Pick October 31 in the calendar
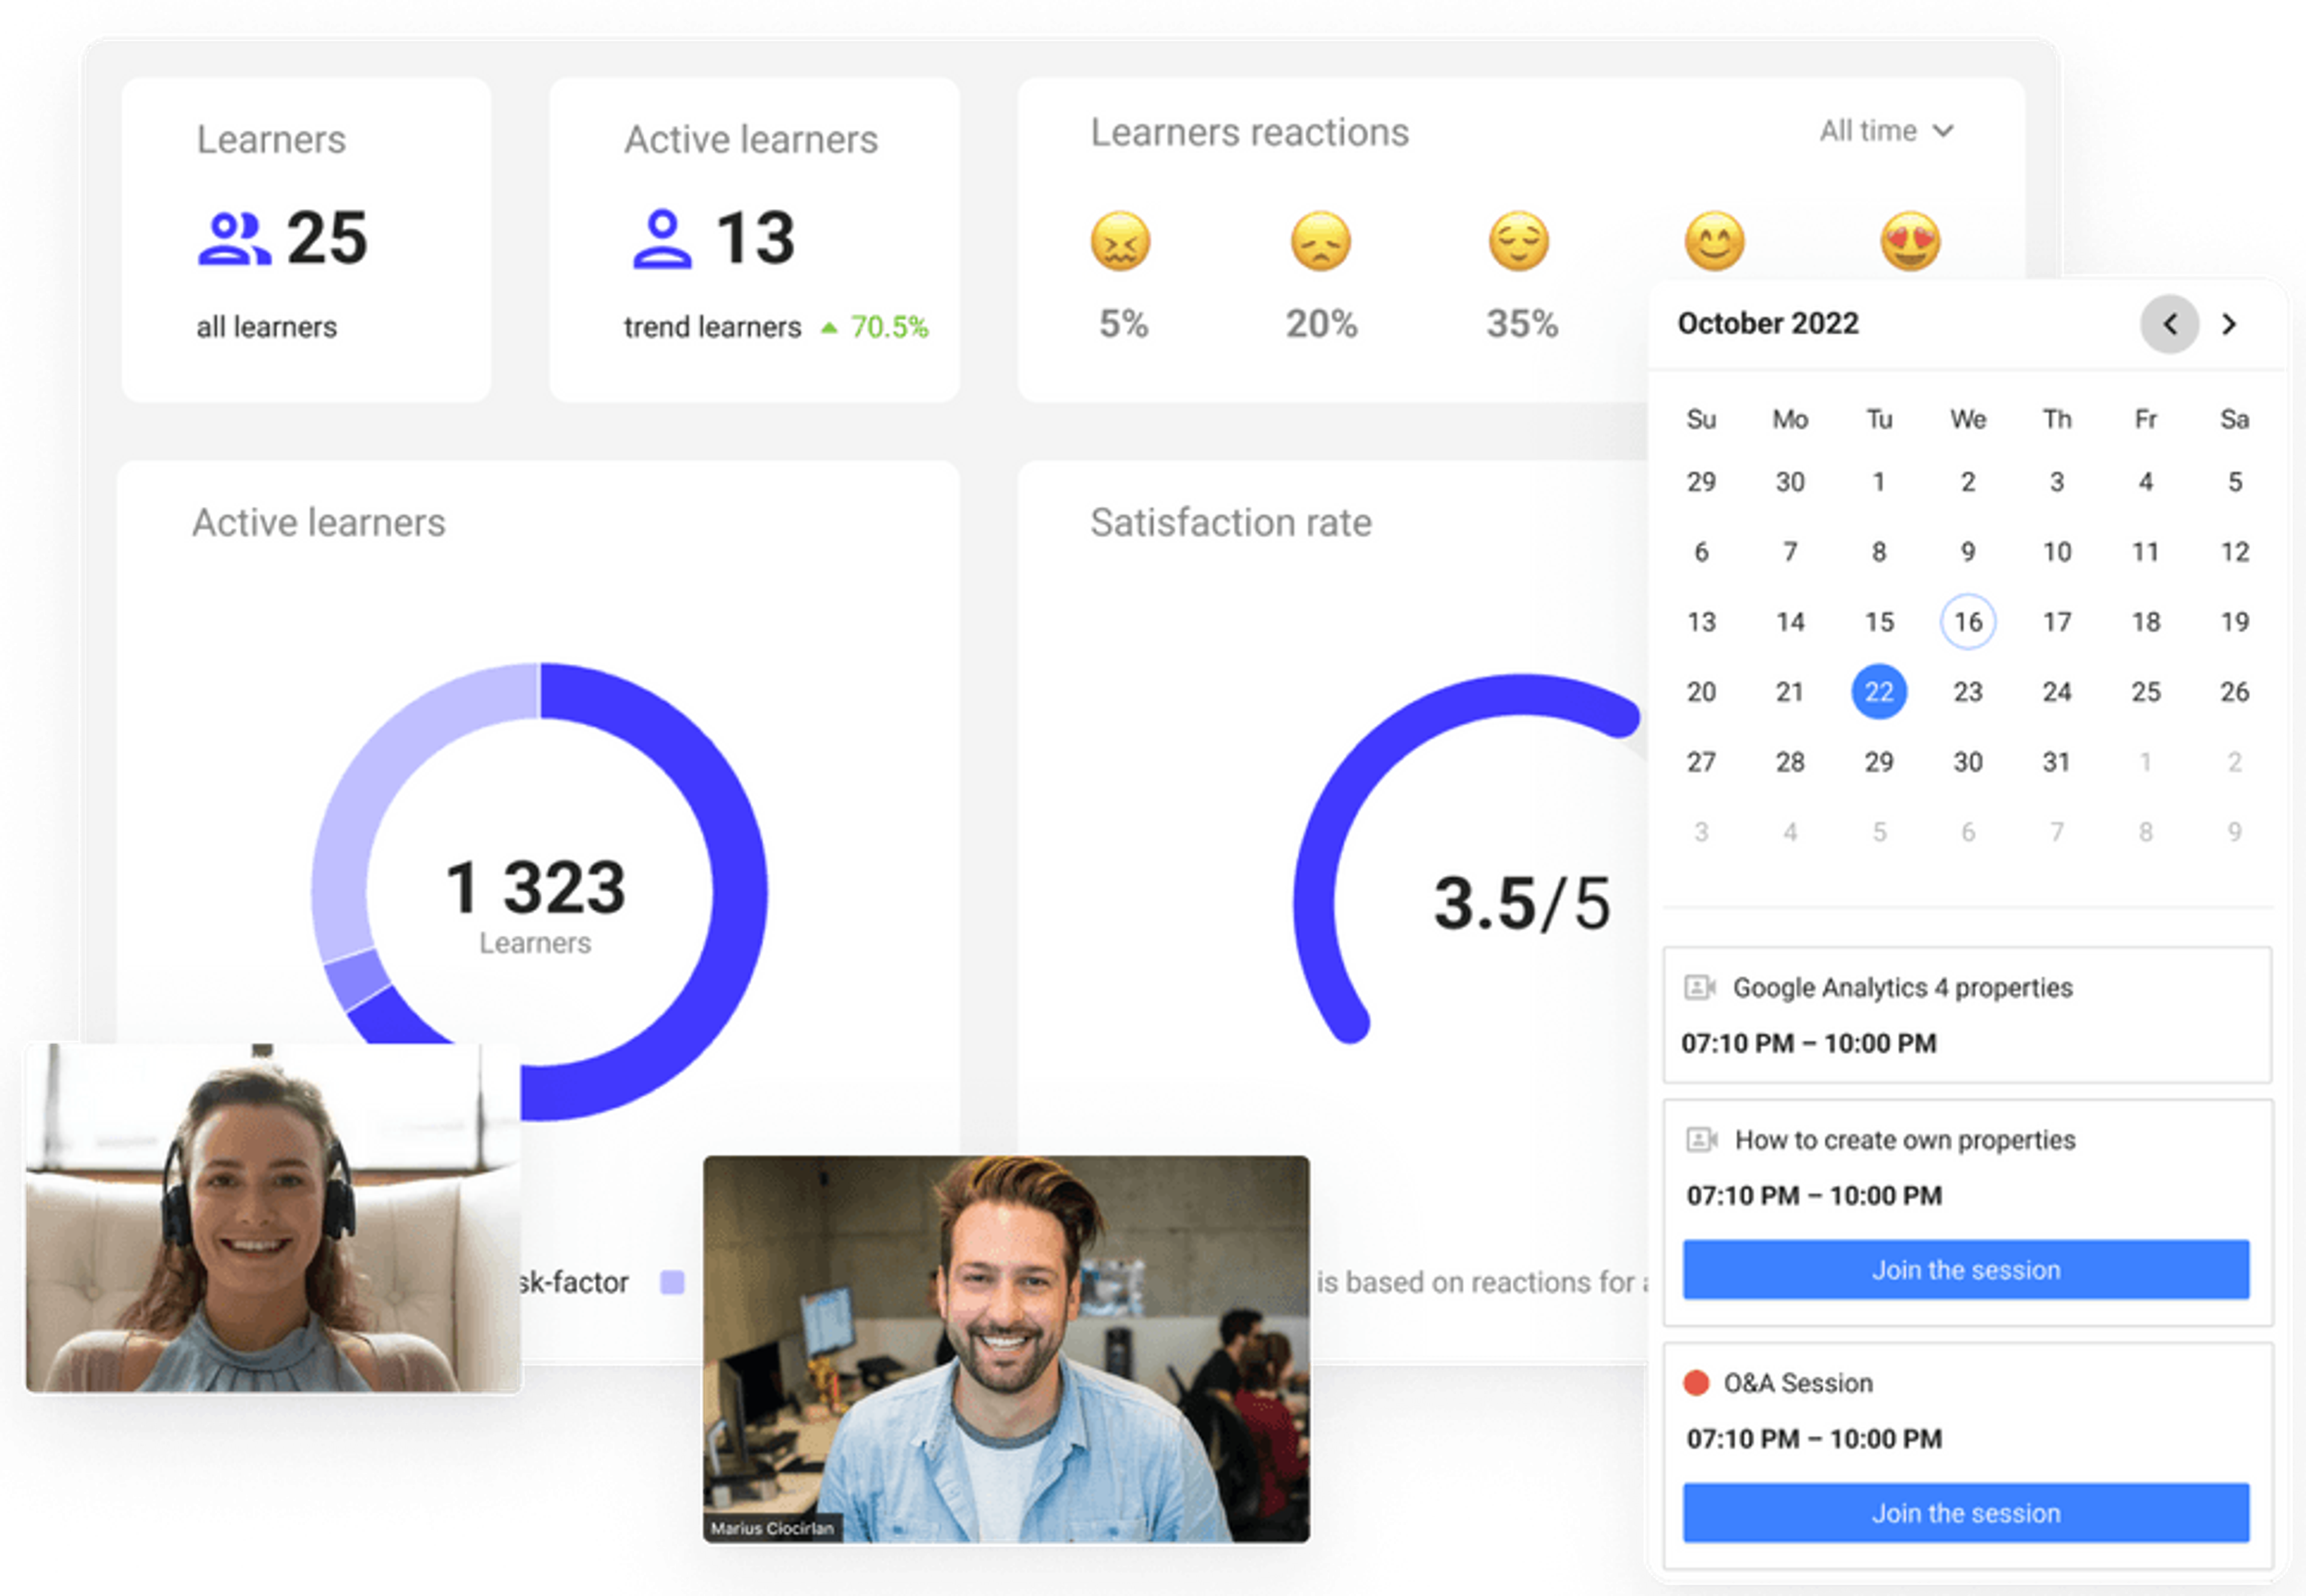The image size is (2306, 1596). coord(2057,762)
